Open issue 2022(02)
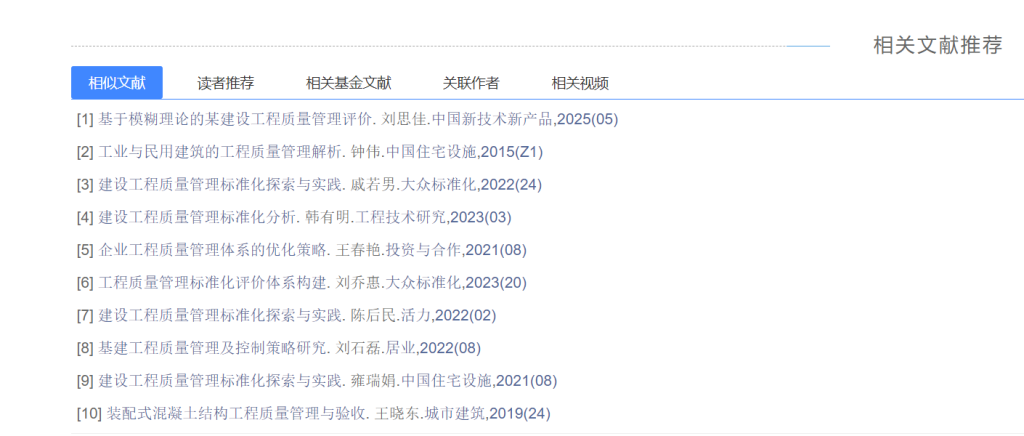The height and width of the screenshot is (436, 1024). coord(466,315)
